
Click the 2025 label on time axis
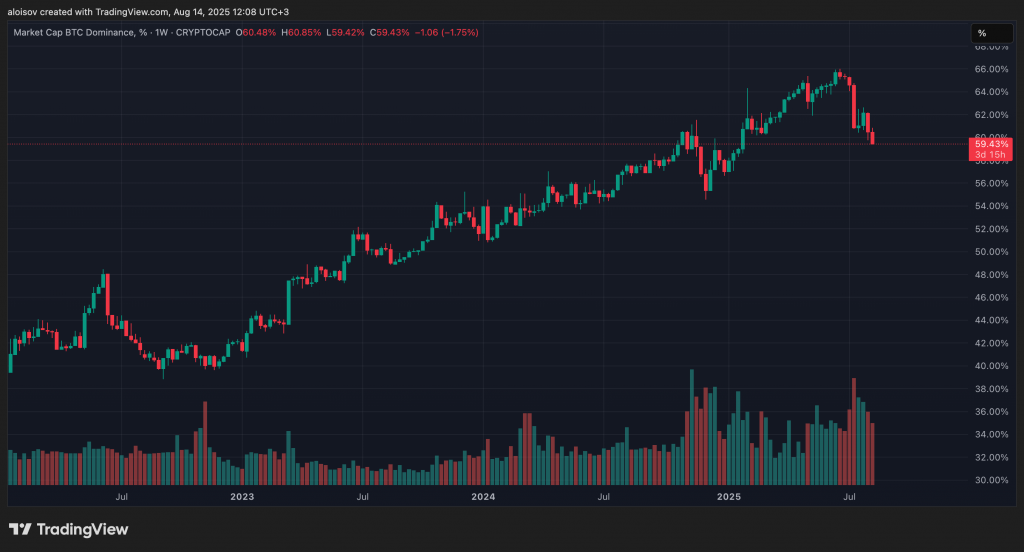click(x=729, y=496)
